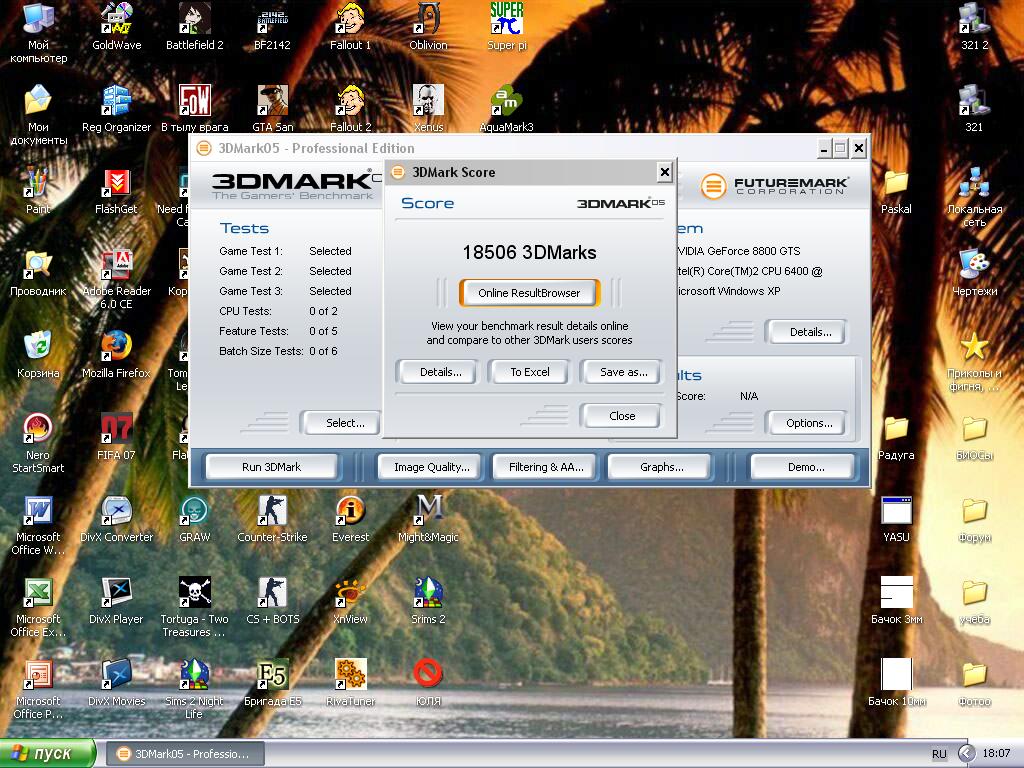Image resolution: width=1024 pixels, height=768 pixels.
Task: Open Oblivion shortcut
Action: click(428, 27)
